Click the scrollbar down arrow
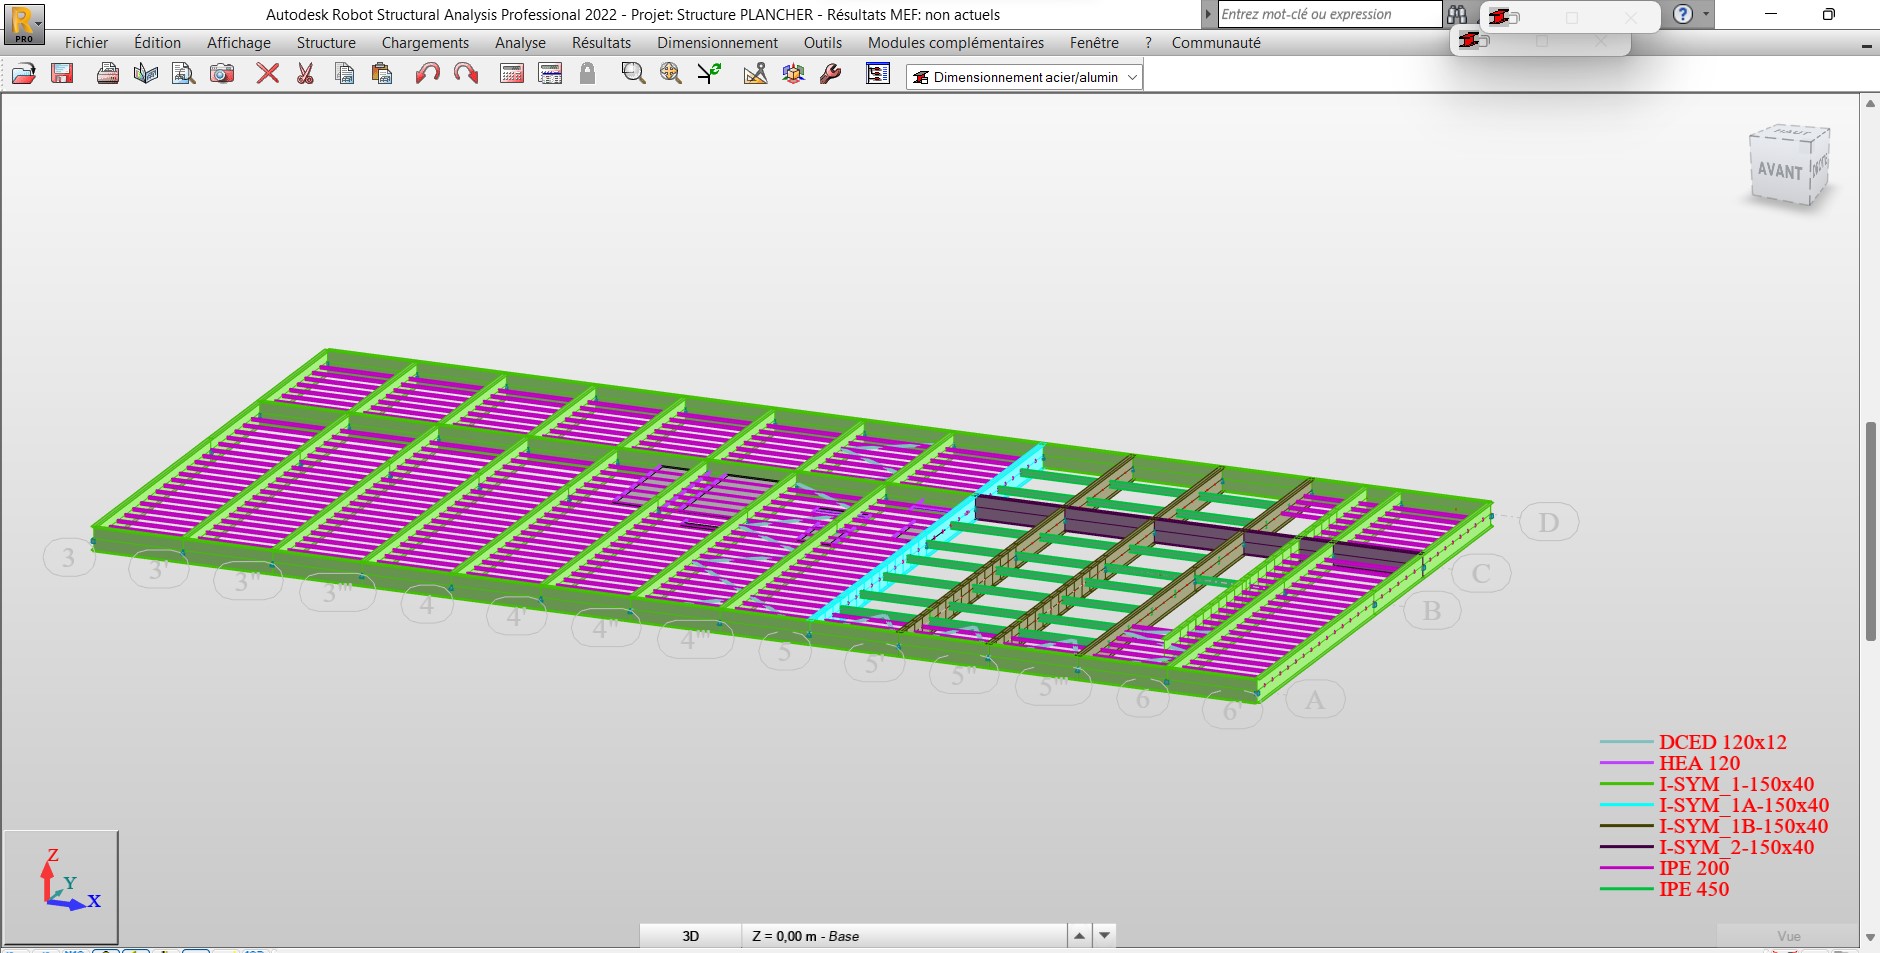 click(1870, 937)
